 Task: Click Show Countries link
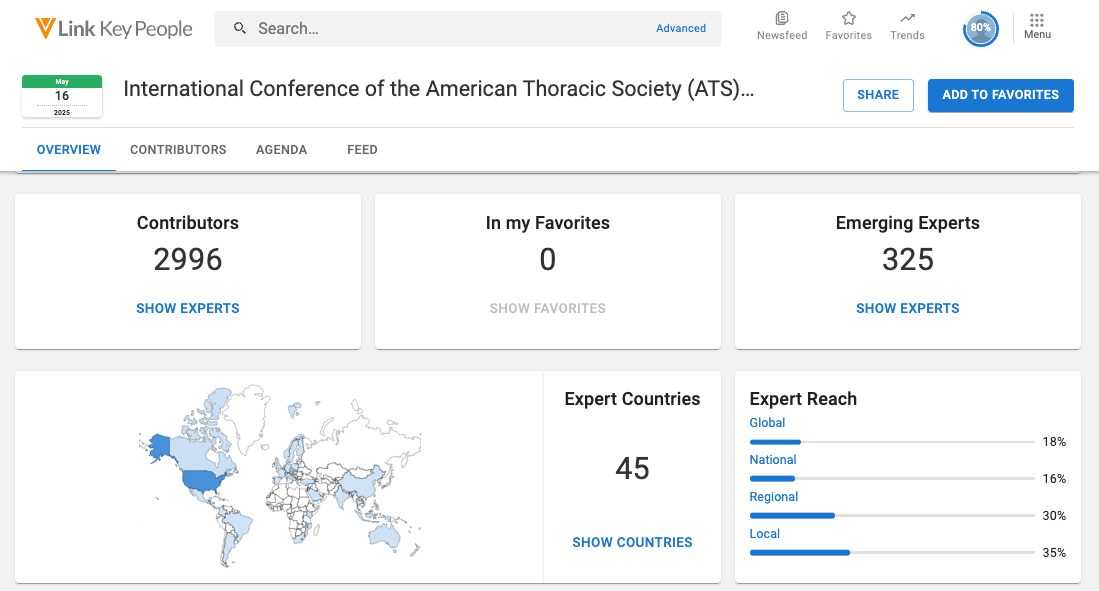632,542
